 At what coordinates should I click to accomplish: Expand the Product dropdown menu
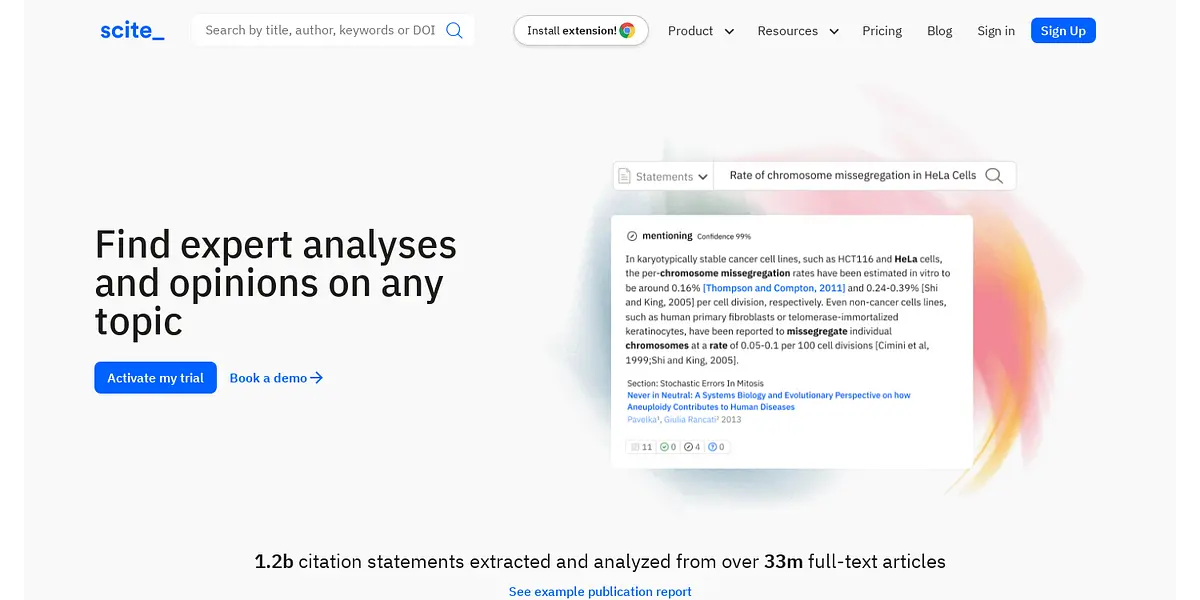[700, 31]
